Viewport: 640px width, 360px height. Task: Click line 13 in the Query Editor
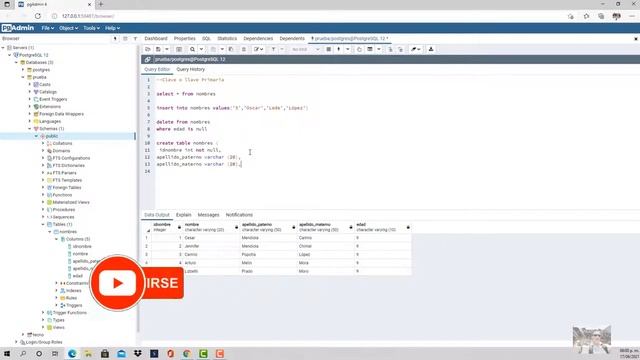click(x=198, y=164)
